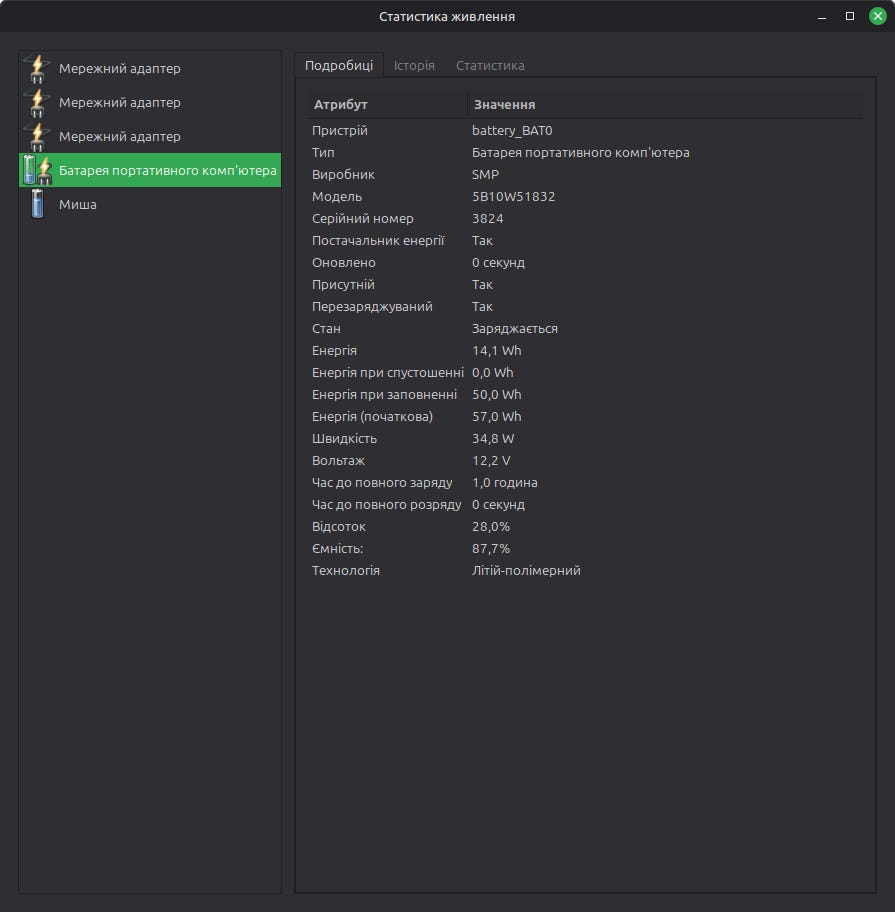Click the 50,0 Wh full energy value
895x912 pixels.
[497, 395]
